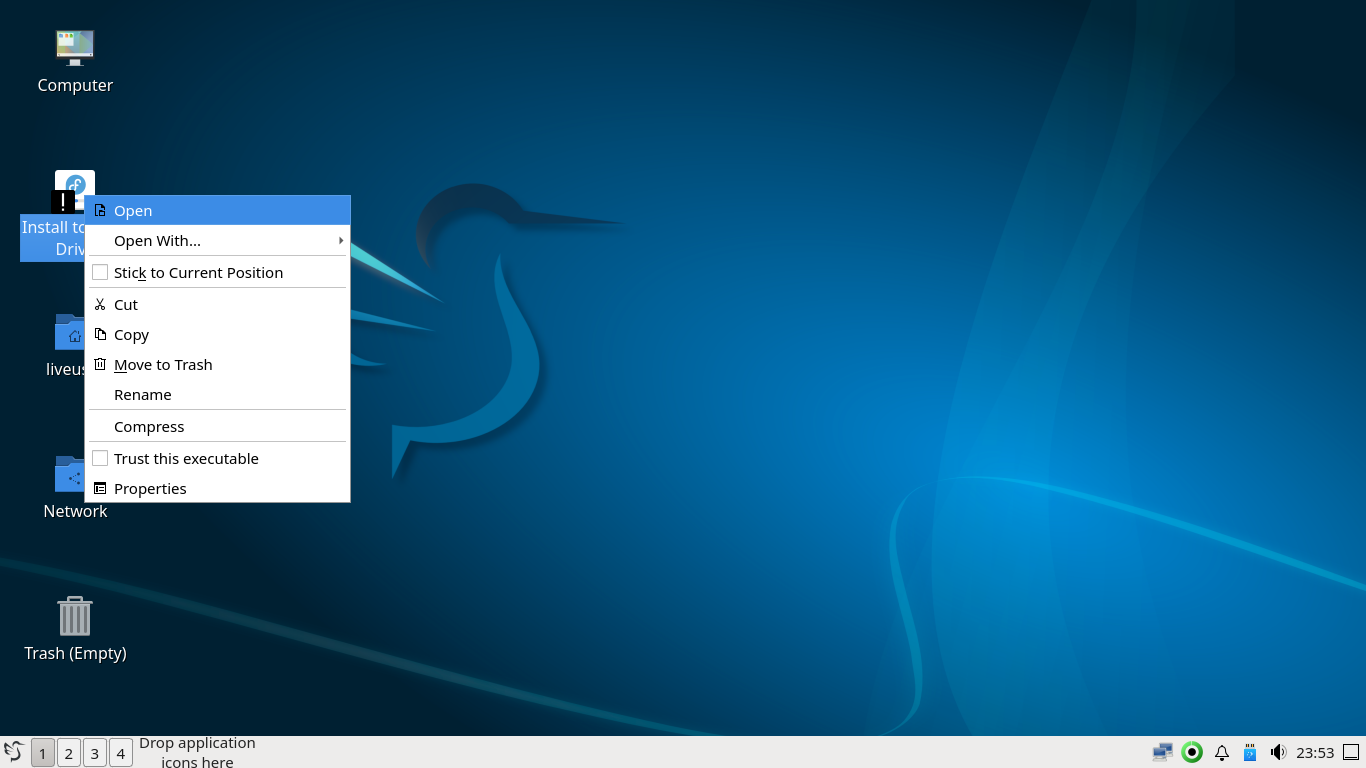Image resolution: width=1366 pixels, height=768 pixels.
Task: Click the show desktop button
Action: tap(1351, 752)
